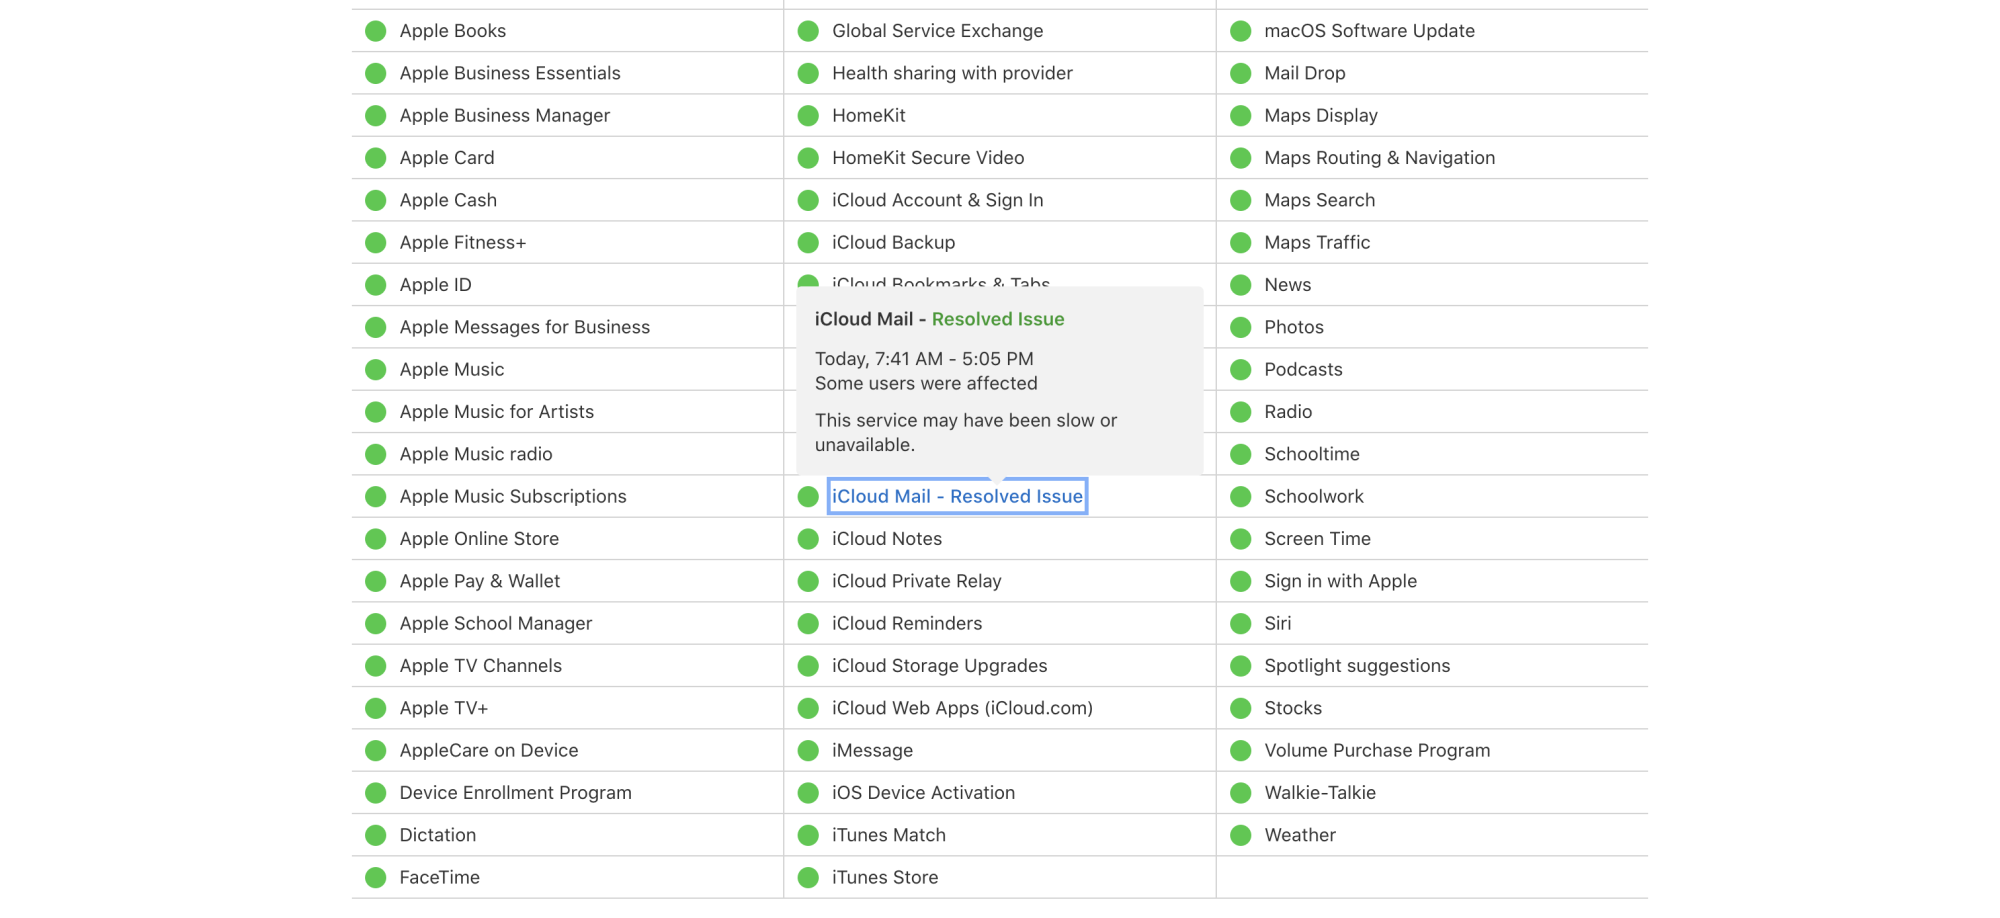Click the status icon next to Photos
The height and width of the screenshot is (918, 2000).
[x=1241, y=328]
